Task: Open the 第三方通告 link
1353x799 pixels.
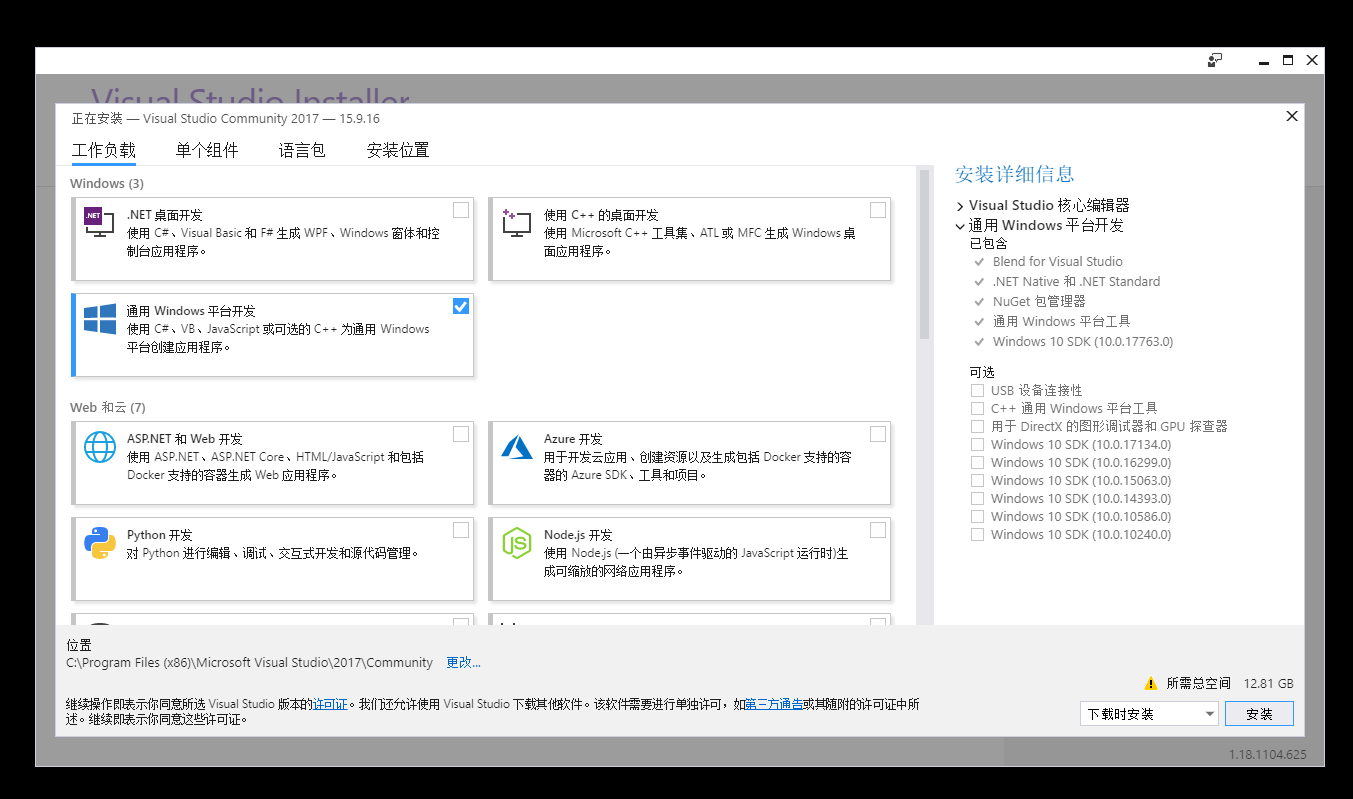Action: [773, 704]
